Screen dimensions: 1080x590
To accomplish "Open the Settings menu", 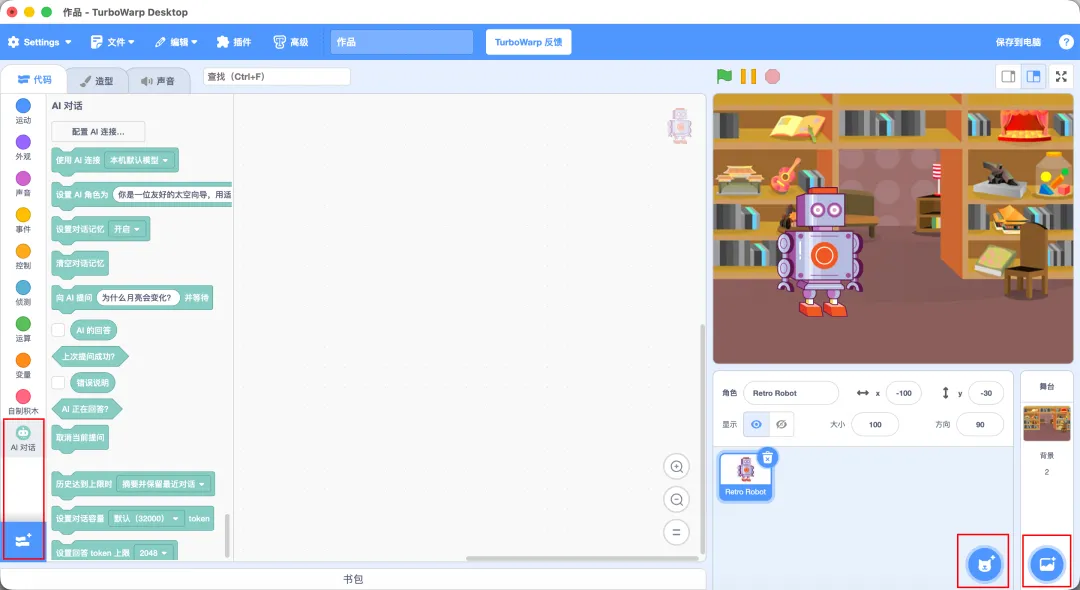I will (39, 42).
